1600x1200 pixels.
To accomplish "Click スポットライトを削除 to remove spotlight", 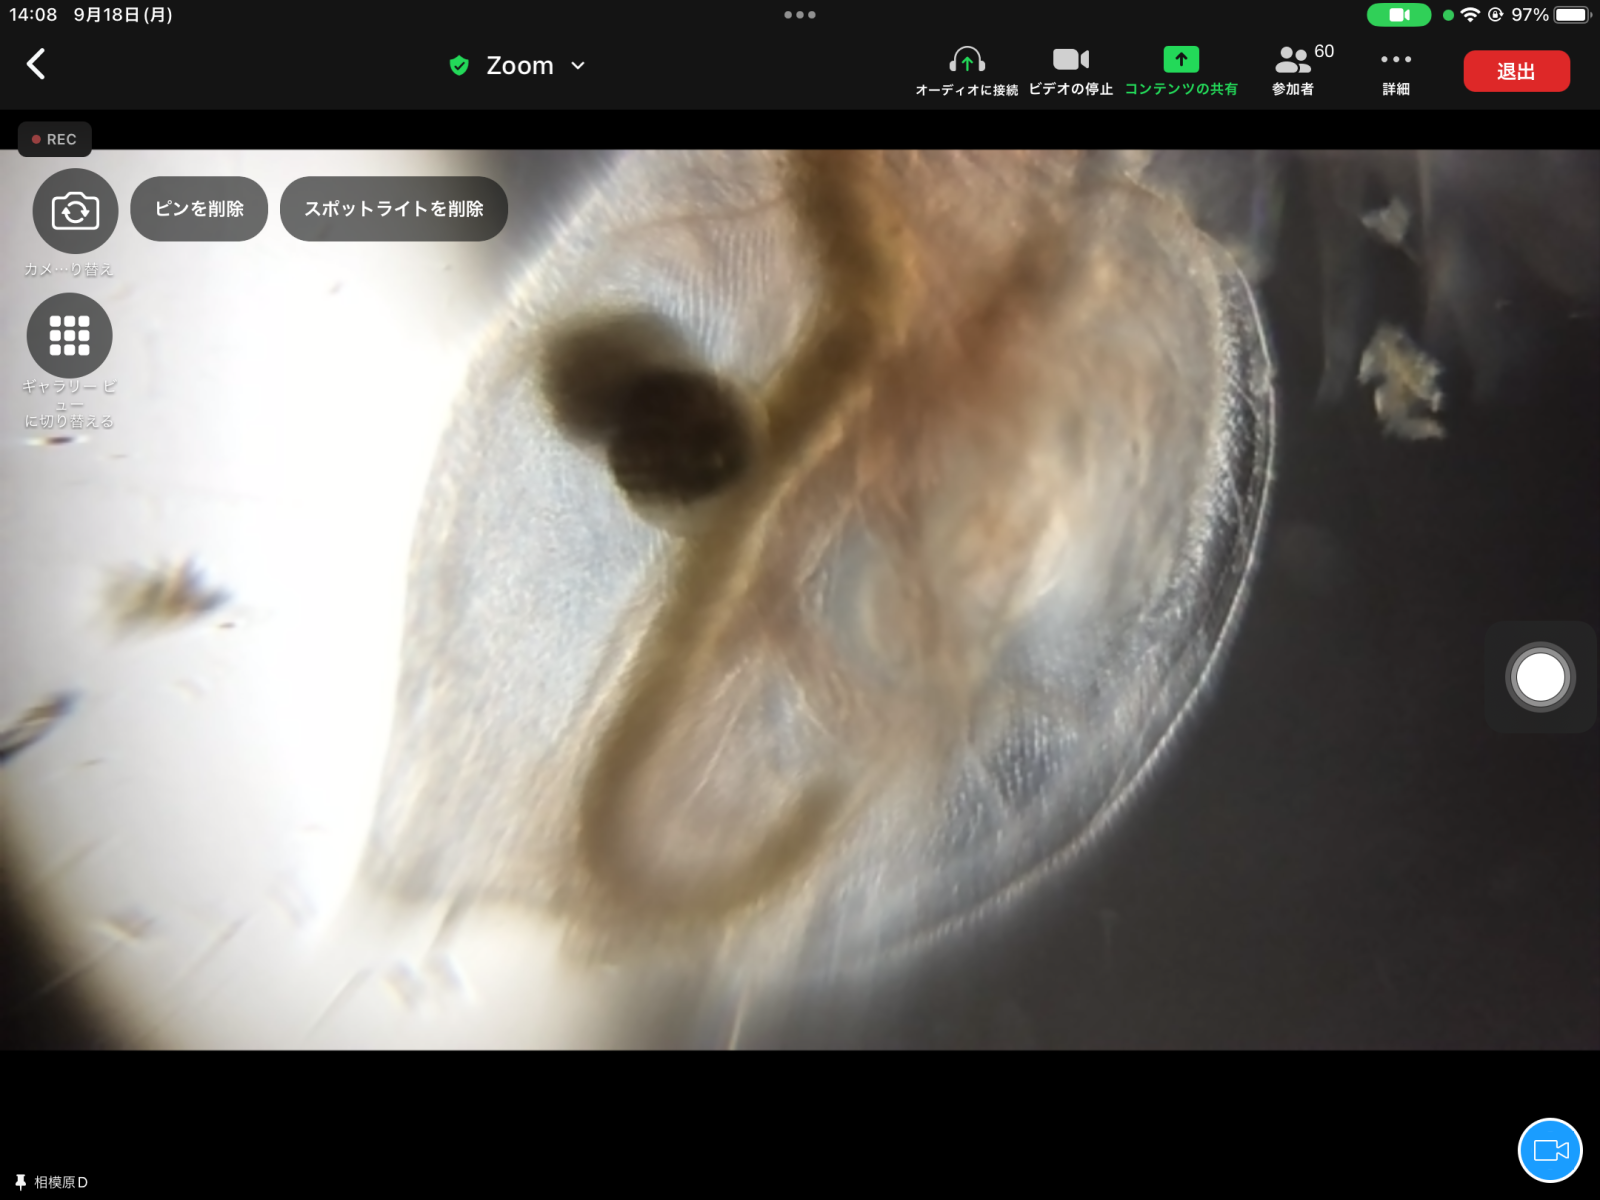I will (394, 209).
